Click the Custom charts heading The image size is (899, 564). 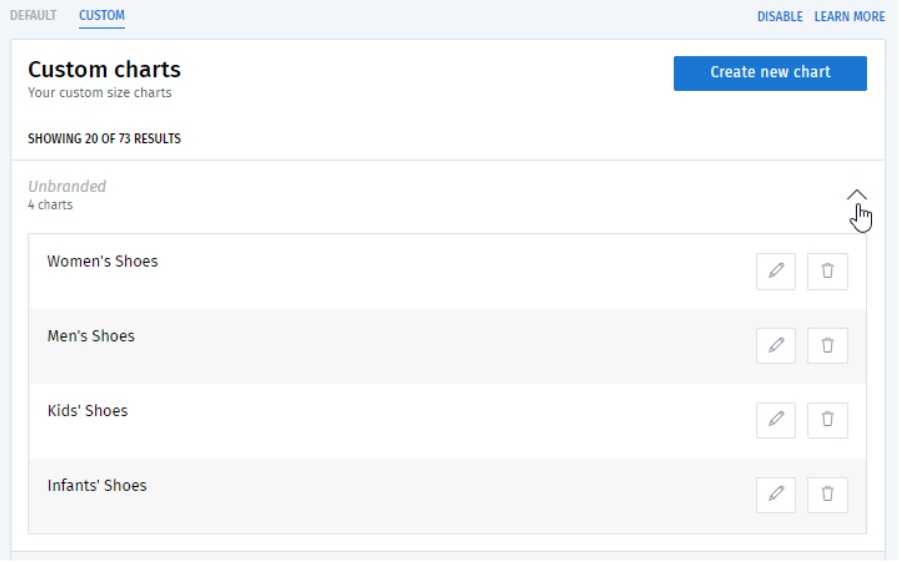(x=104, y=70)
